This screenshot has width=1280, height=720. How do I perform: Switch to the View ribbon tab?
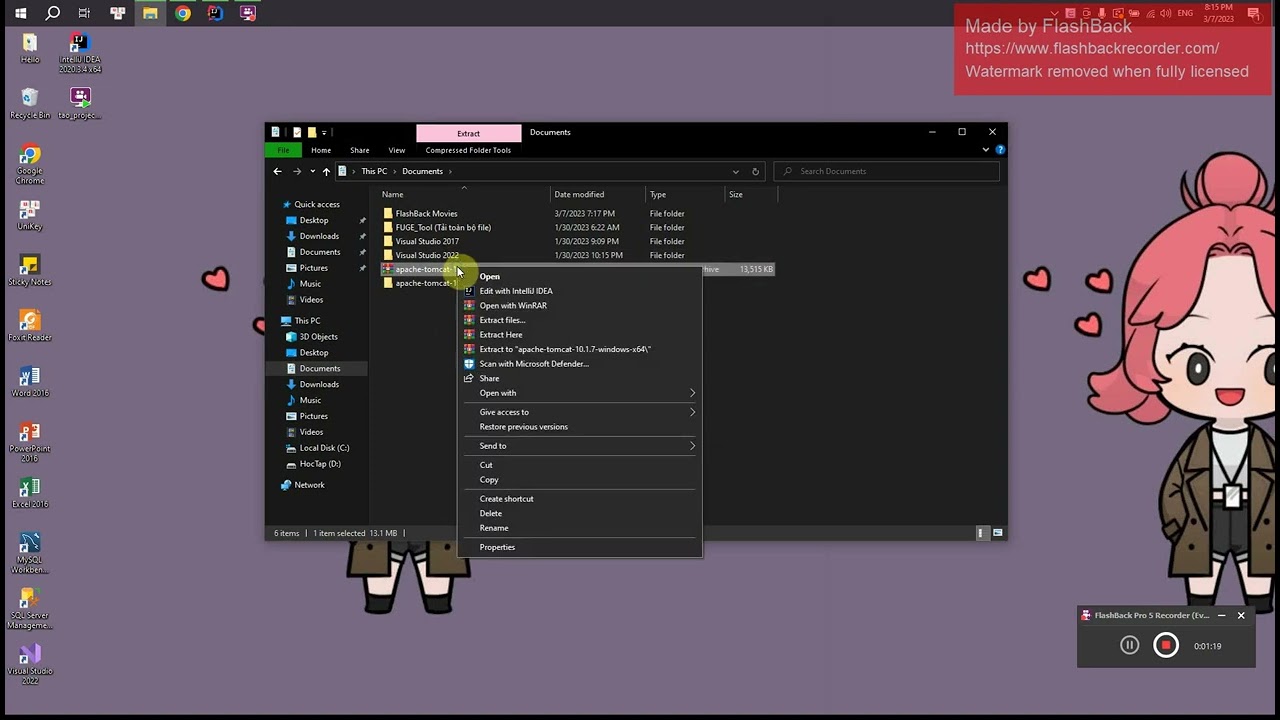tap(397, 150)
